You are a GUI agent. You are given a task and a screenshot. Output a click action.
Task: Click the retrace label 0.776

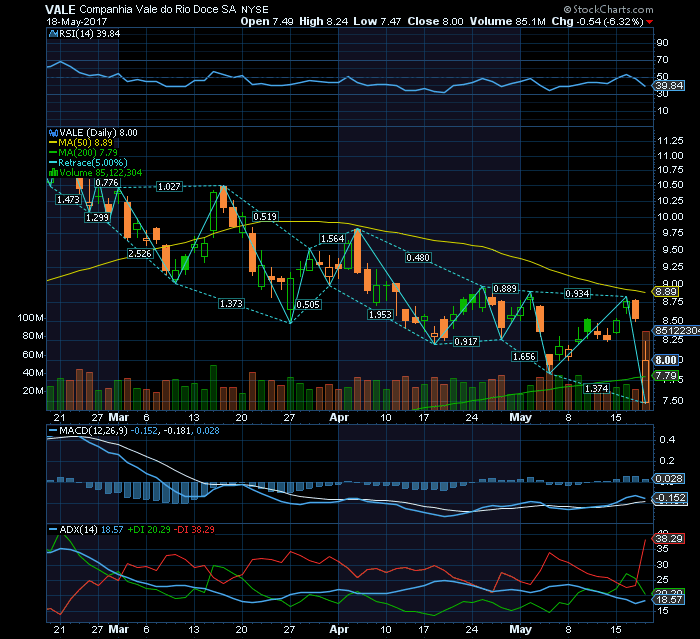click(x=107, y=183)
